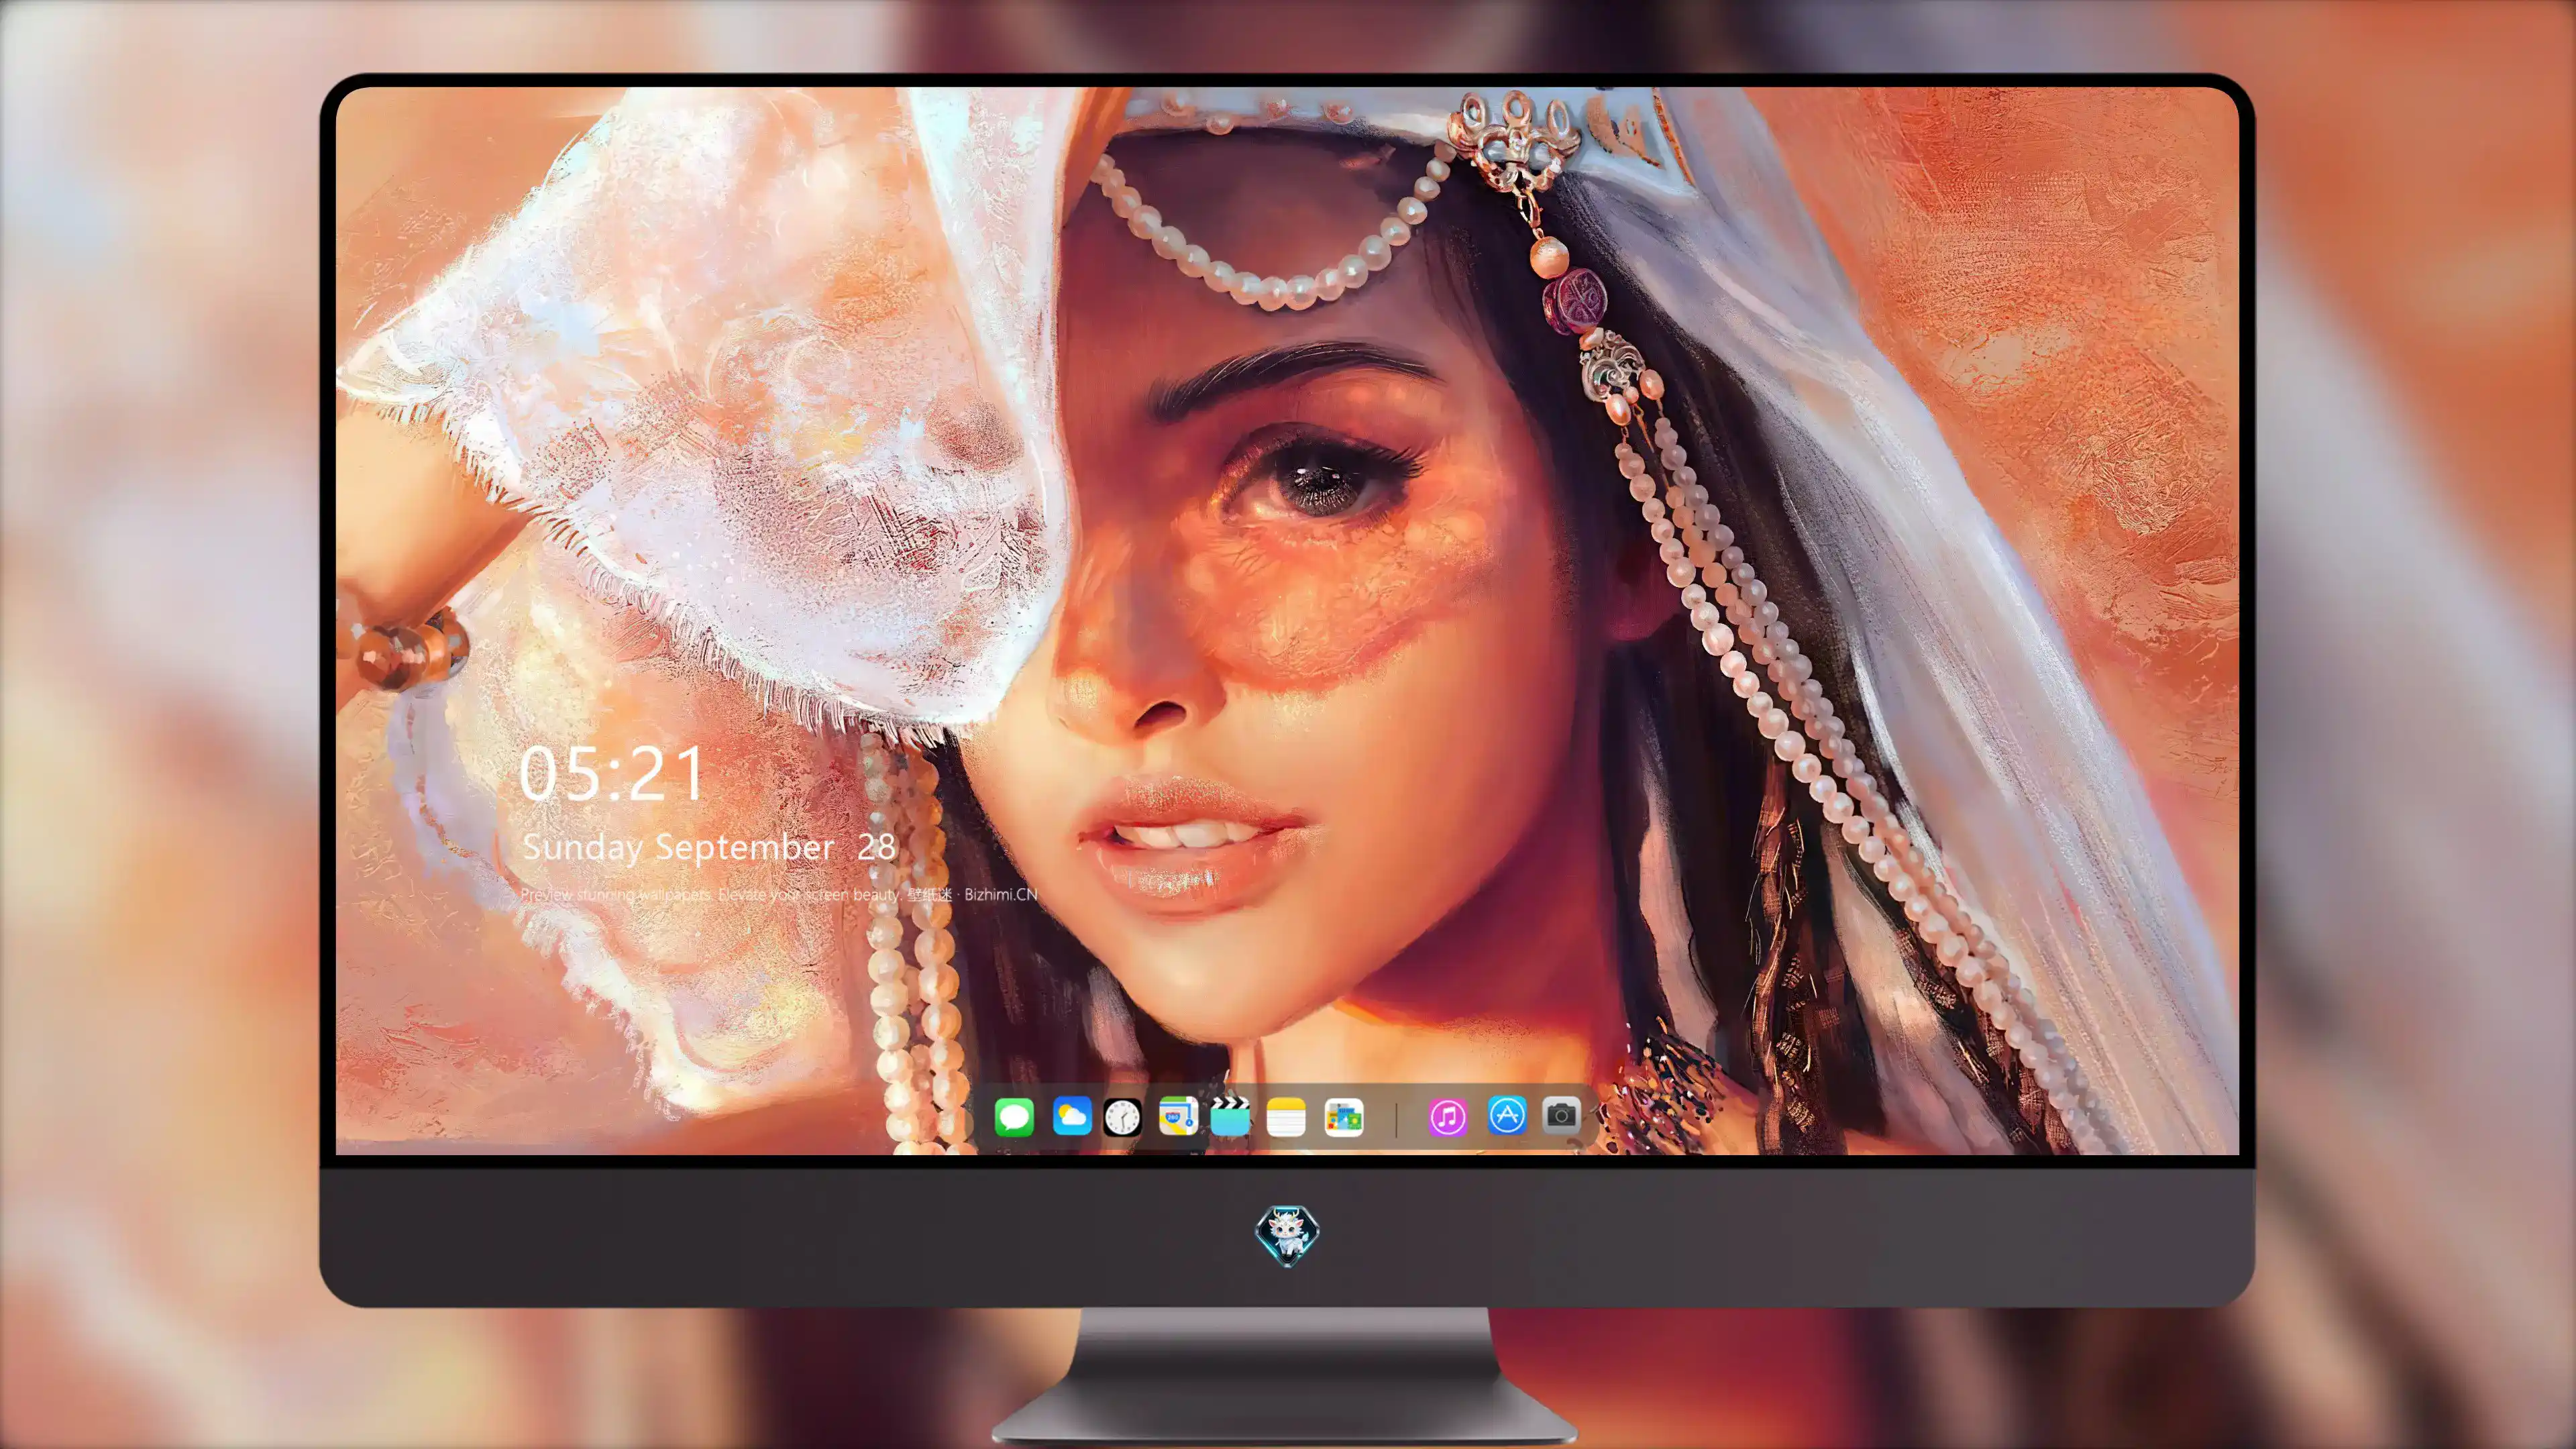This screenshot has height=1449, width=2576.
Task: Open the Maps app in the dock
Action: coord(1178,1116)
